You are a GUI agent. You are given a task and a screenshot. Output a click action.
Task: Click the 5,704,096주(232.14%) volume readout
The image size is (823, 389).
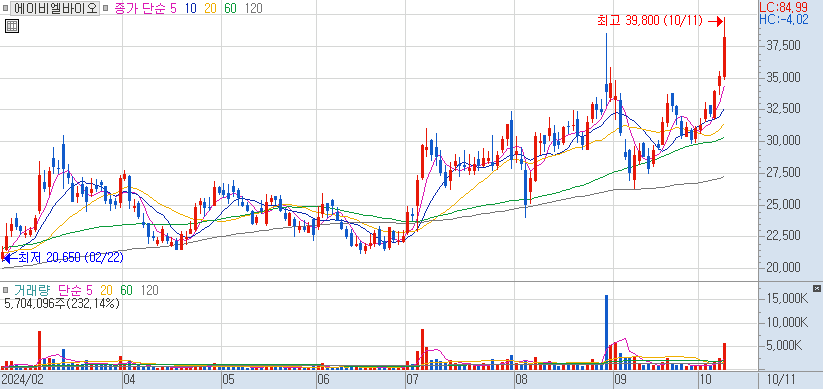(62, 303)
